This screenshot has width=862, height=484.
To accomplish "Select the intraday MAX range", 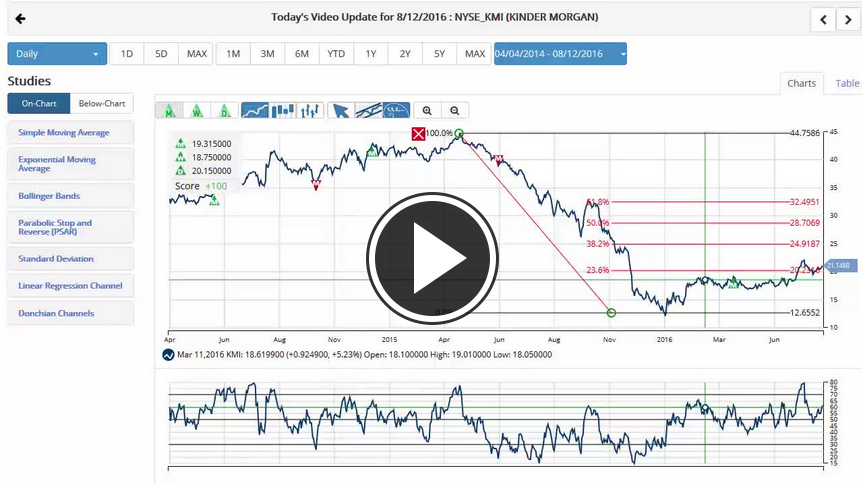I will [196, 54].
